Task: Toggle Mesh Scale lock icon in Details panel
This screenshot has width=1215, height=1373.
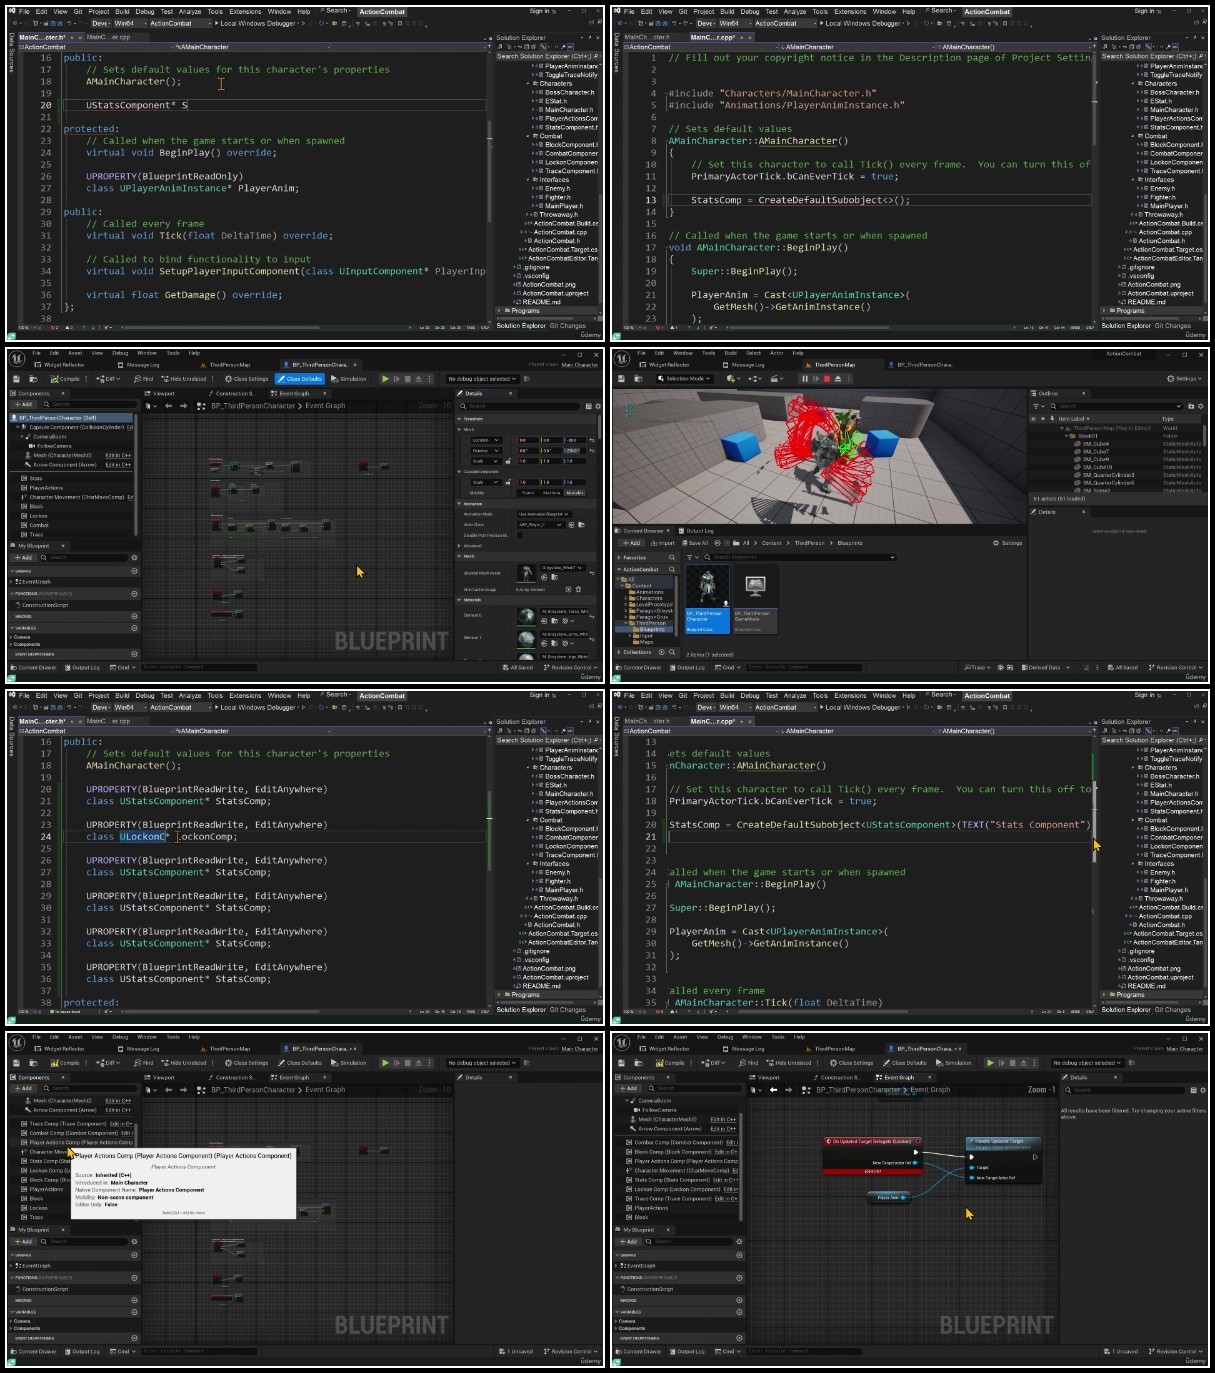Action: click(508, 461)
